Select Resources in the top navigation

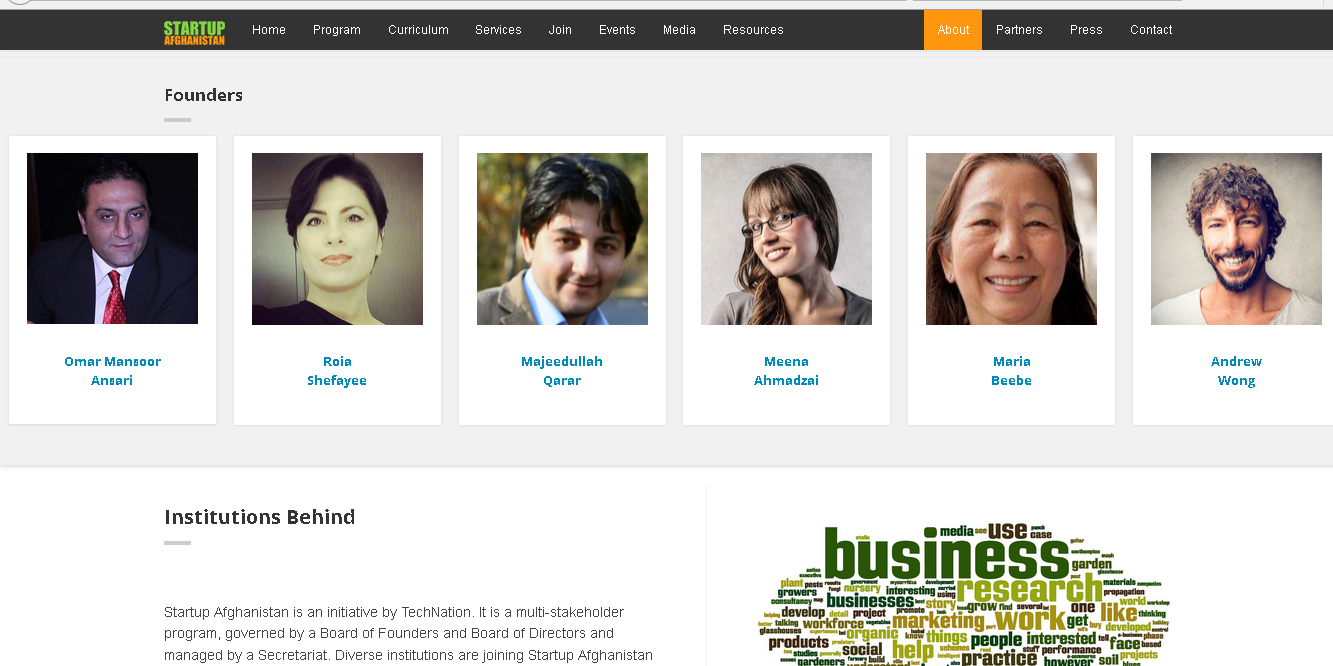tap(753, 30)
